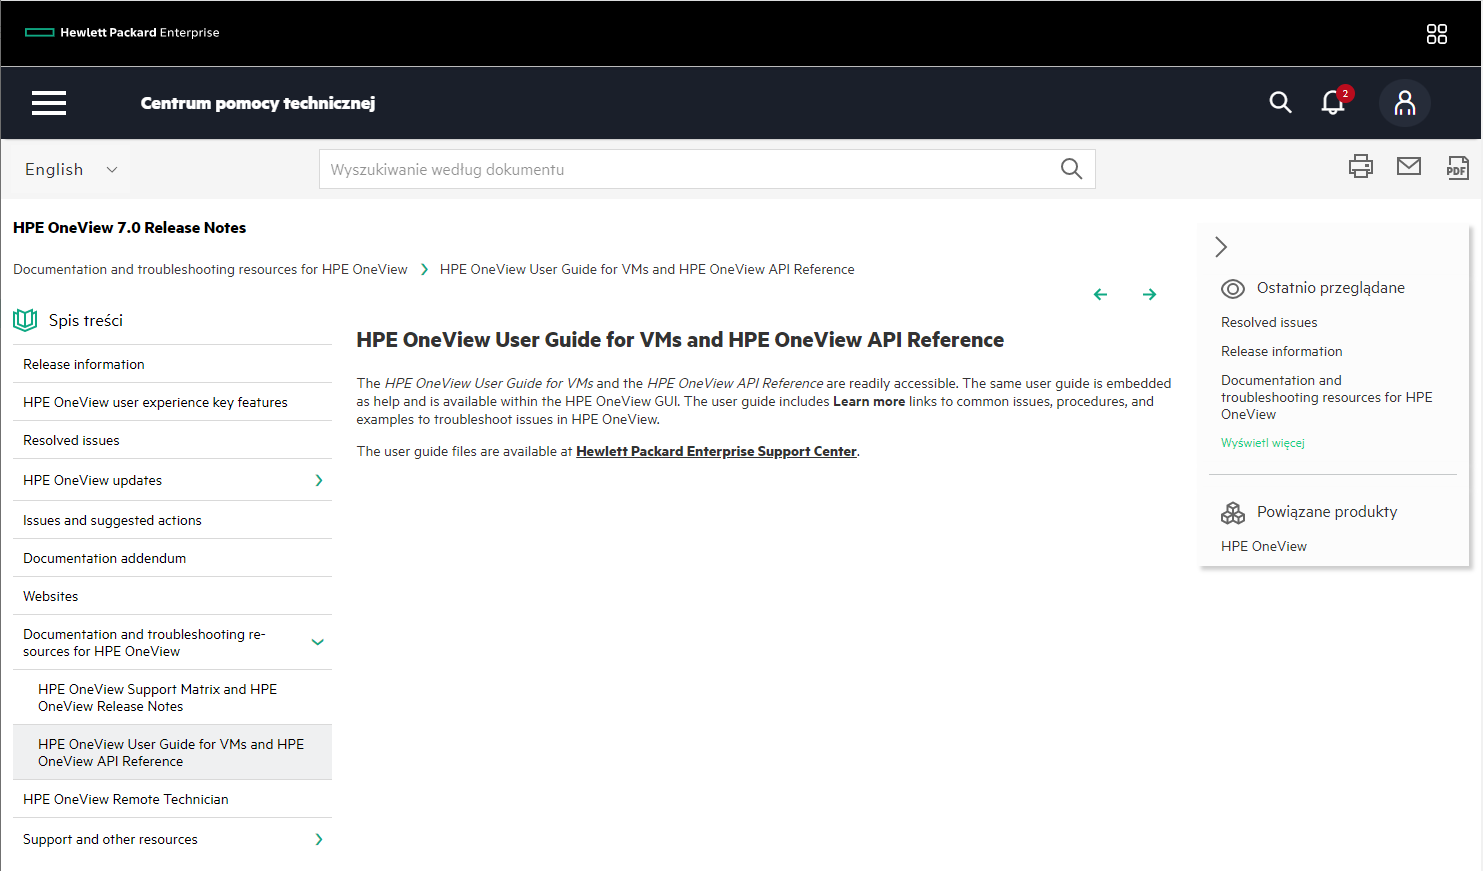This screenshot has width=1483, height=871.
Task: Click the Spis treści heading text
Action: click(86, 320)
